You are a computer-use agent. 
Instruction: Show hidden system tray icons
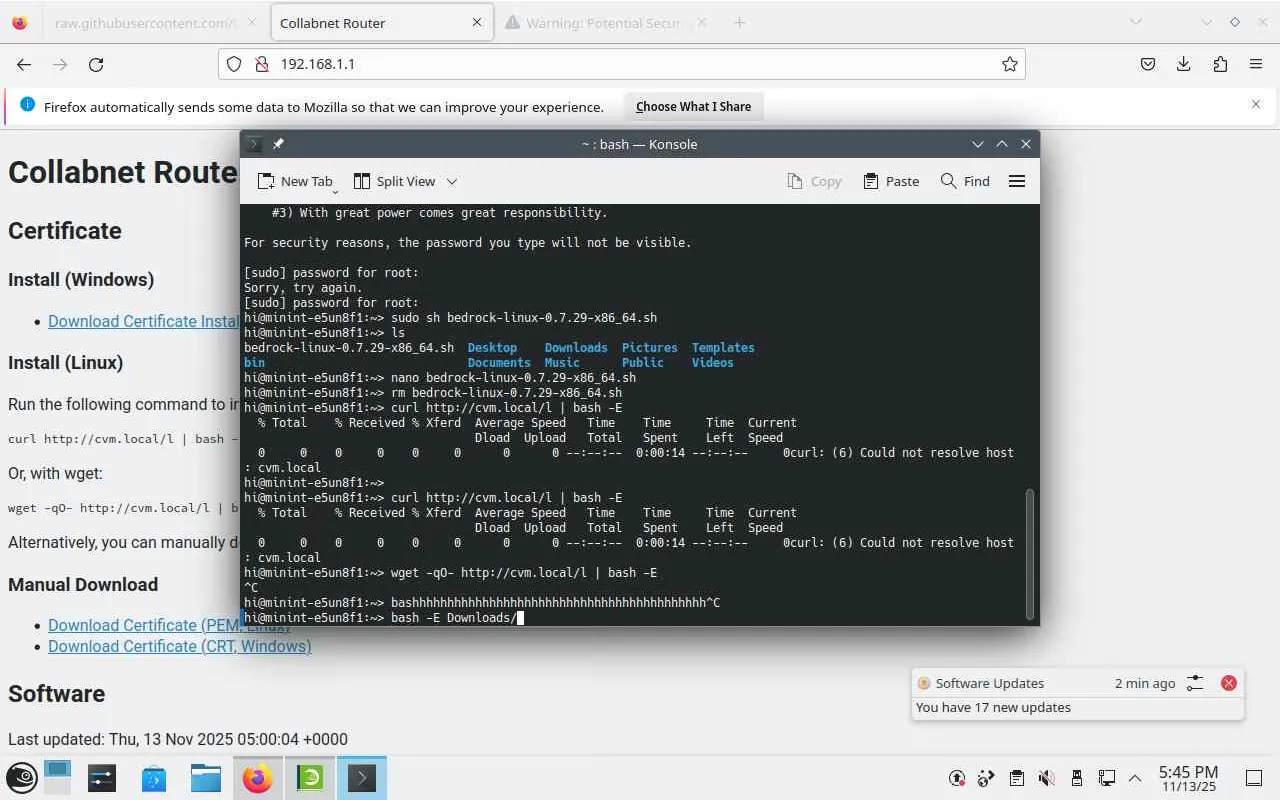click(1135, 778)
